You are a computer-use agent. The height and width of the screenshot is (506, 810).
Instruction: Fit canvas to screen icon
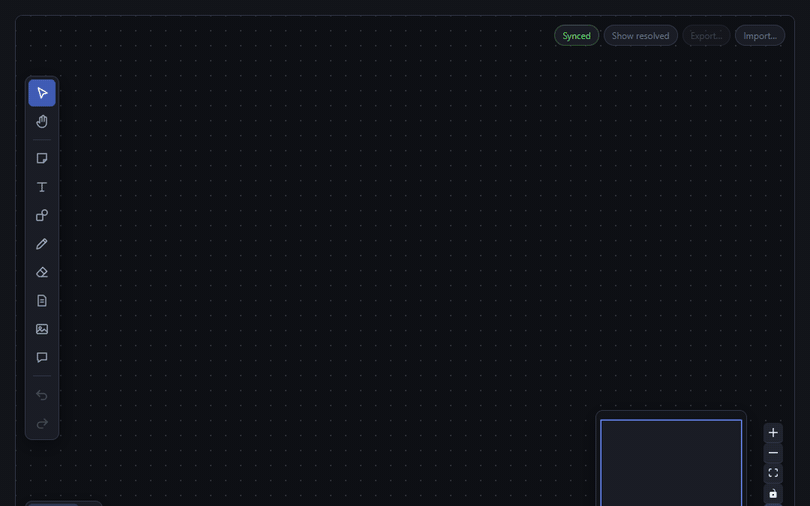(773, 473)
